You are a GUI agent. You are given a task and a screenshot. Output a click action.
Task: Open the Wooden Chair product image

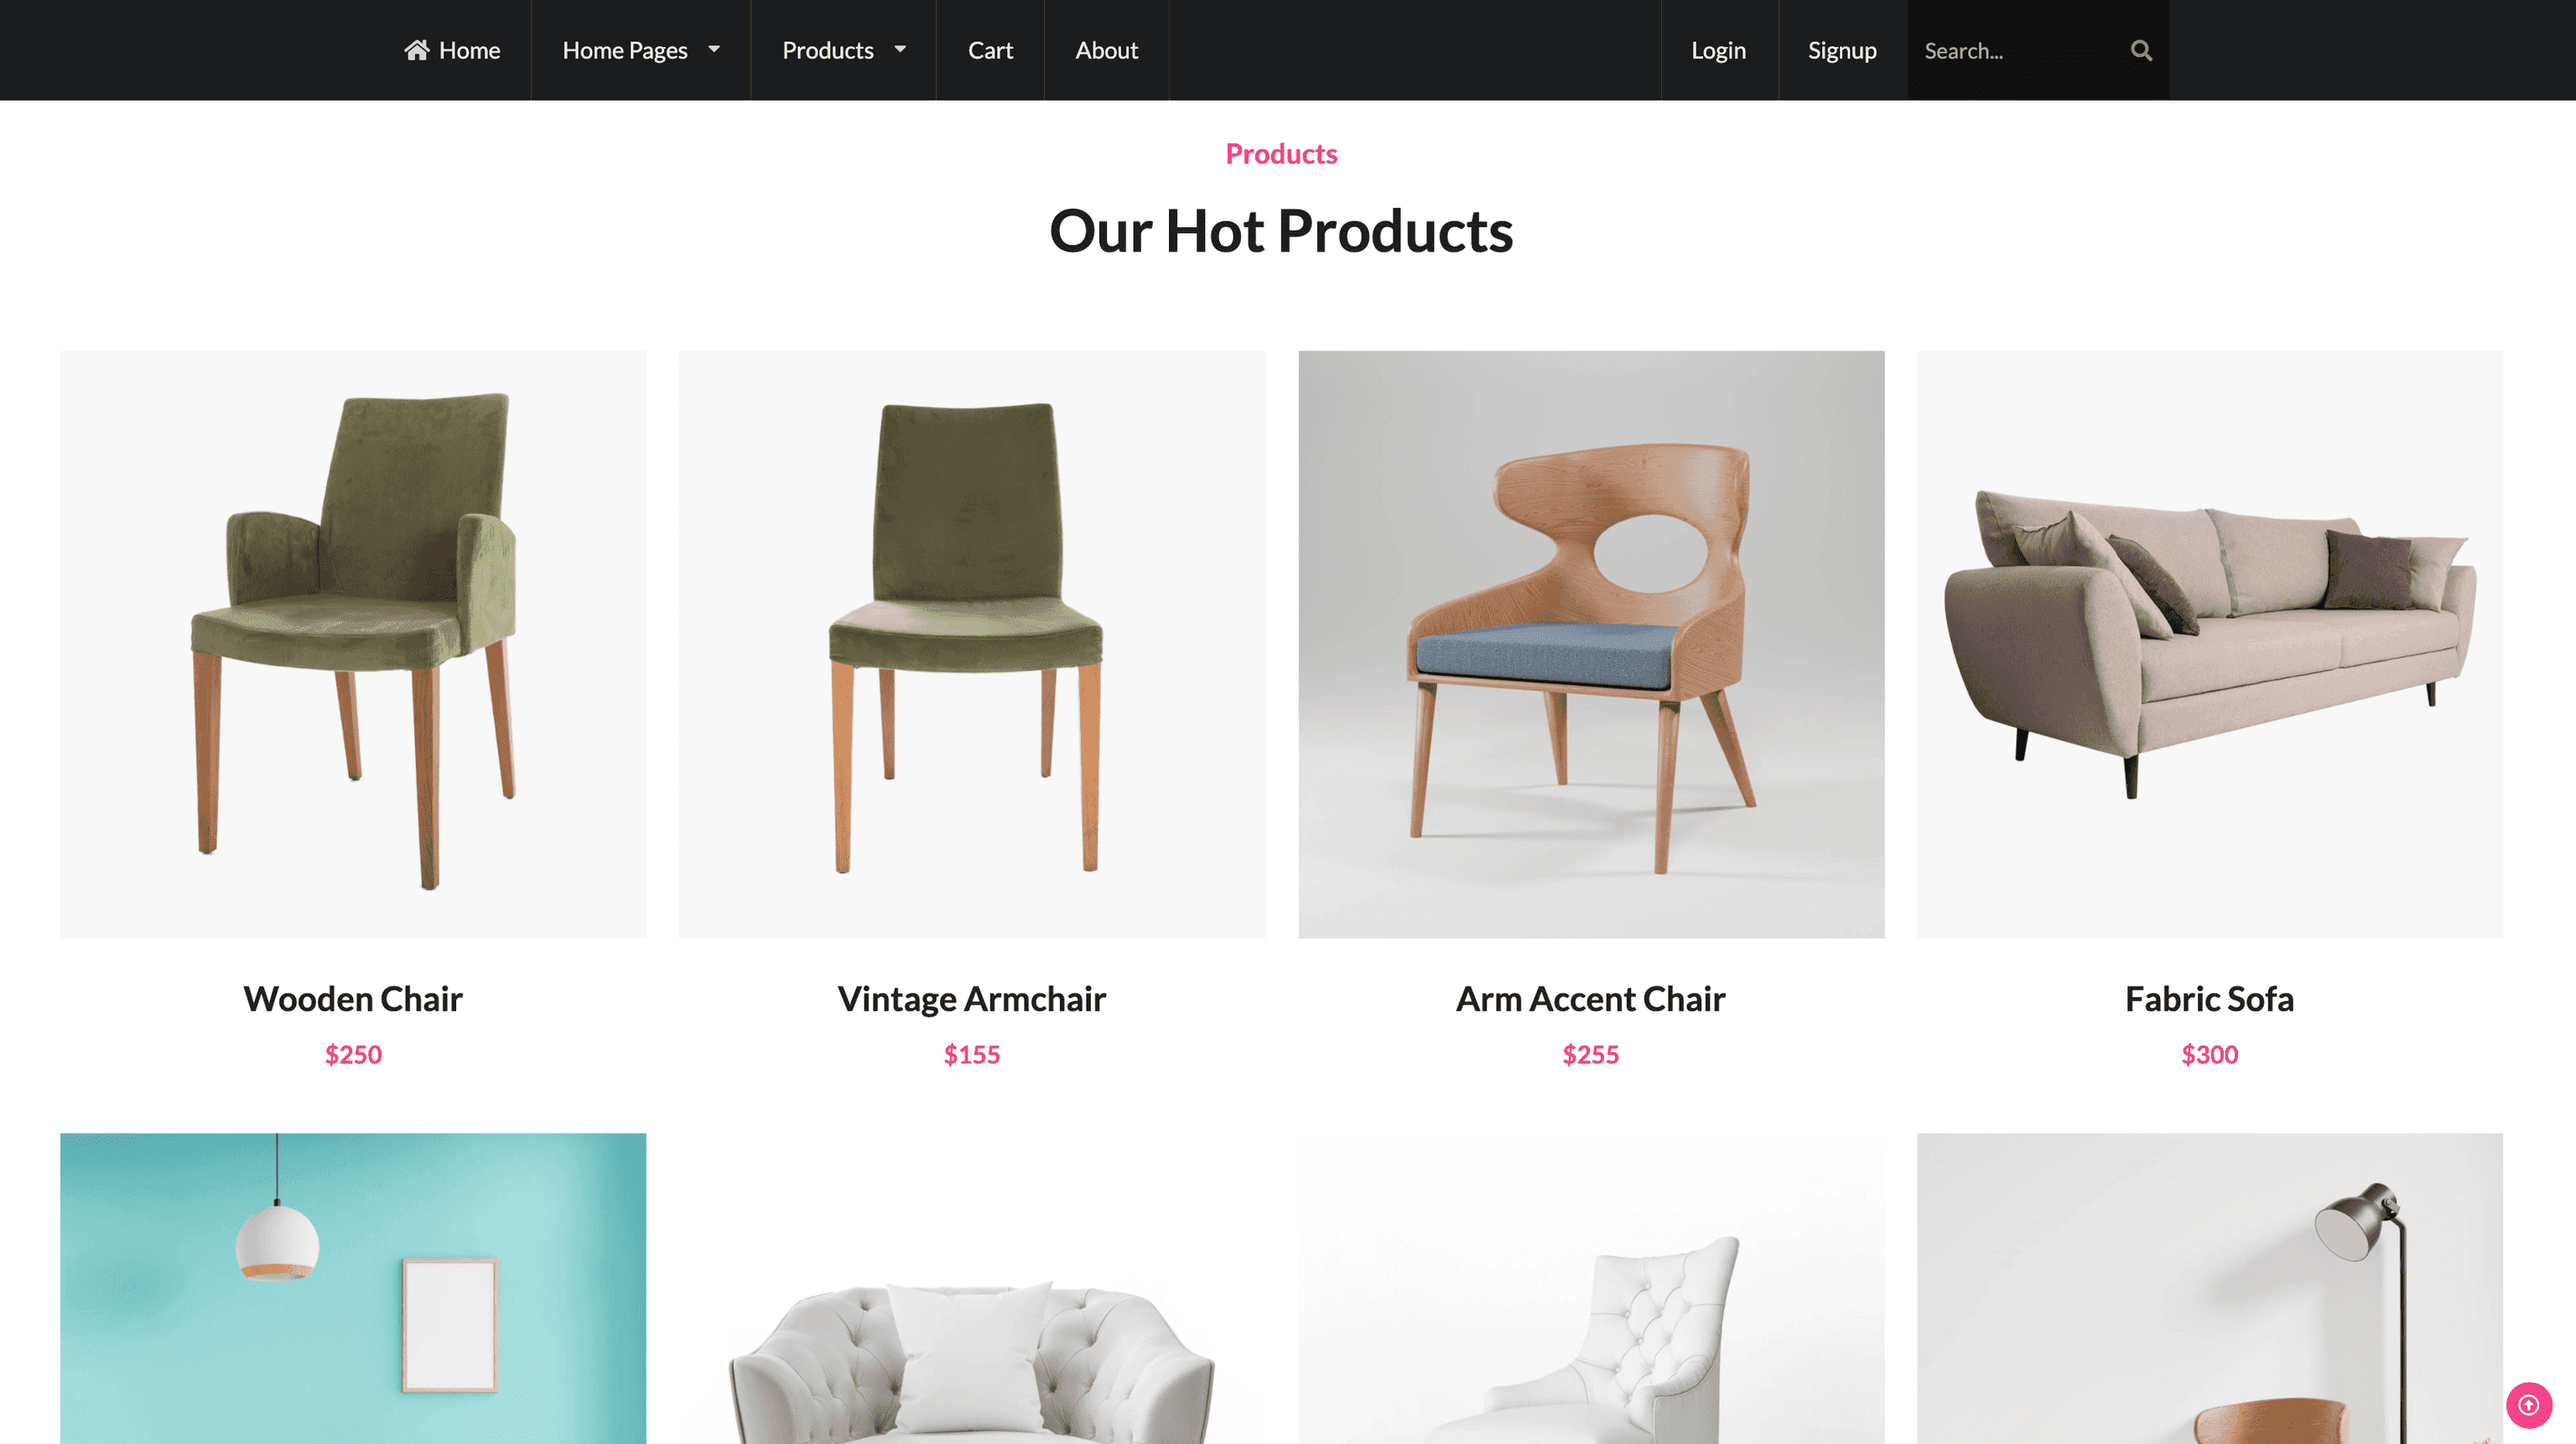point(353,644)
